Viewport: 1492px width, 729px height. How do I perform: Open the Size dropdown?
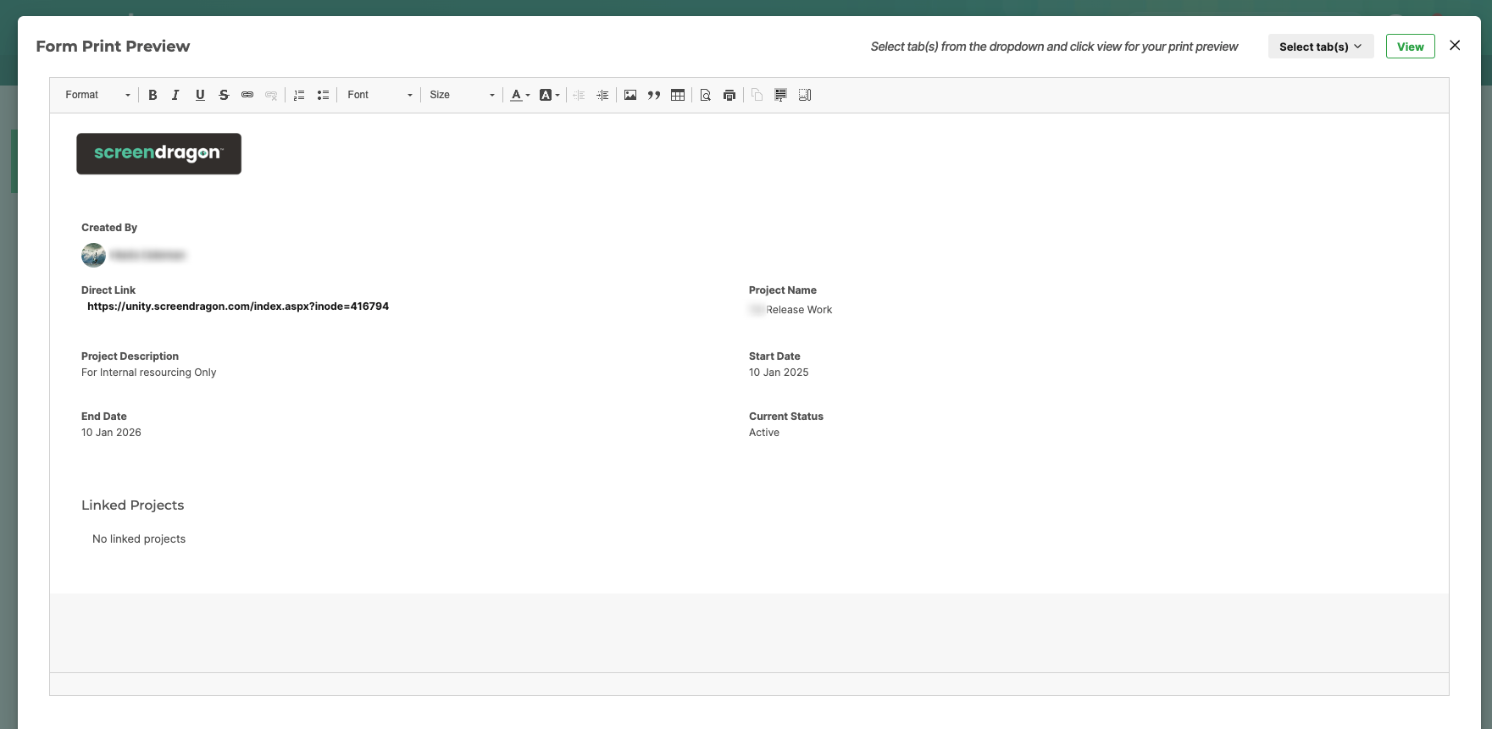point(462,95)
